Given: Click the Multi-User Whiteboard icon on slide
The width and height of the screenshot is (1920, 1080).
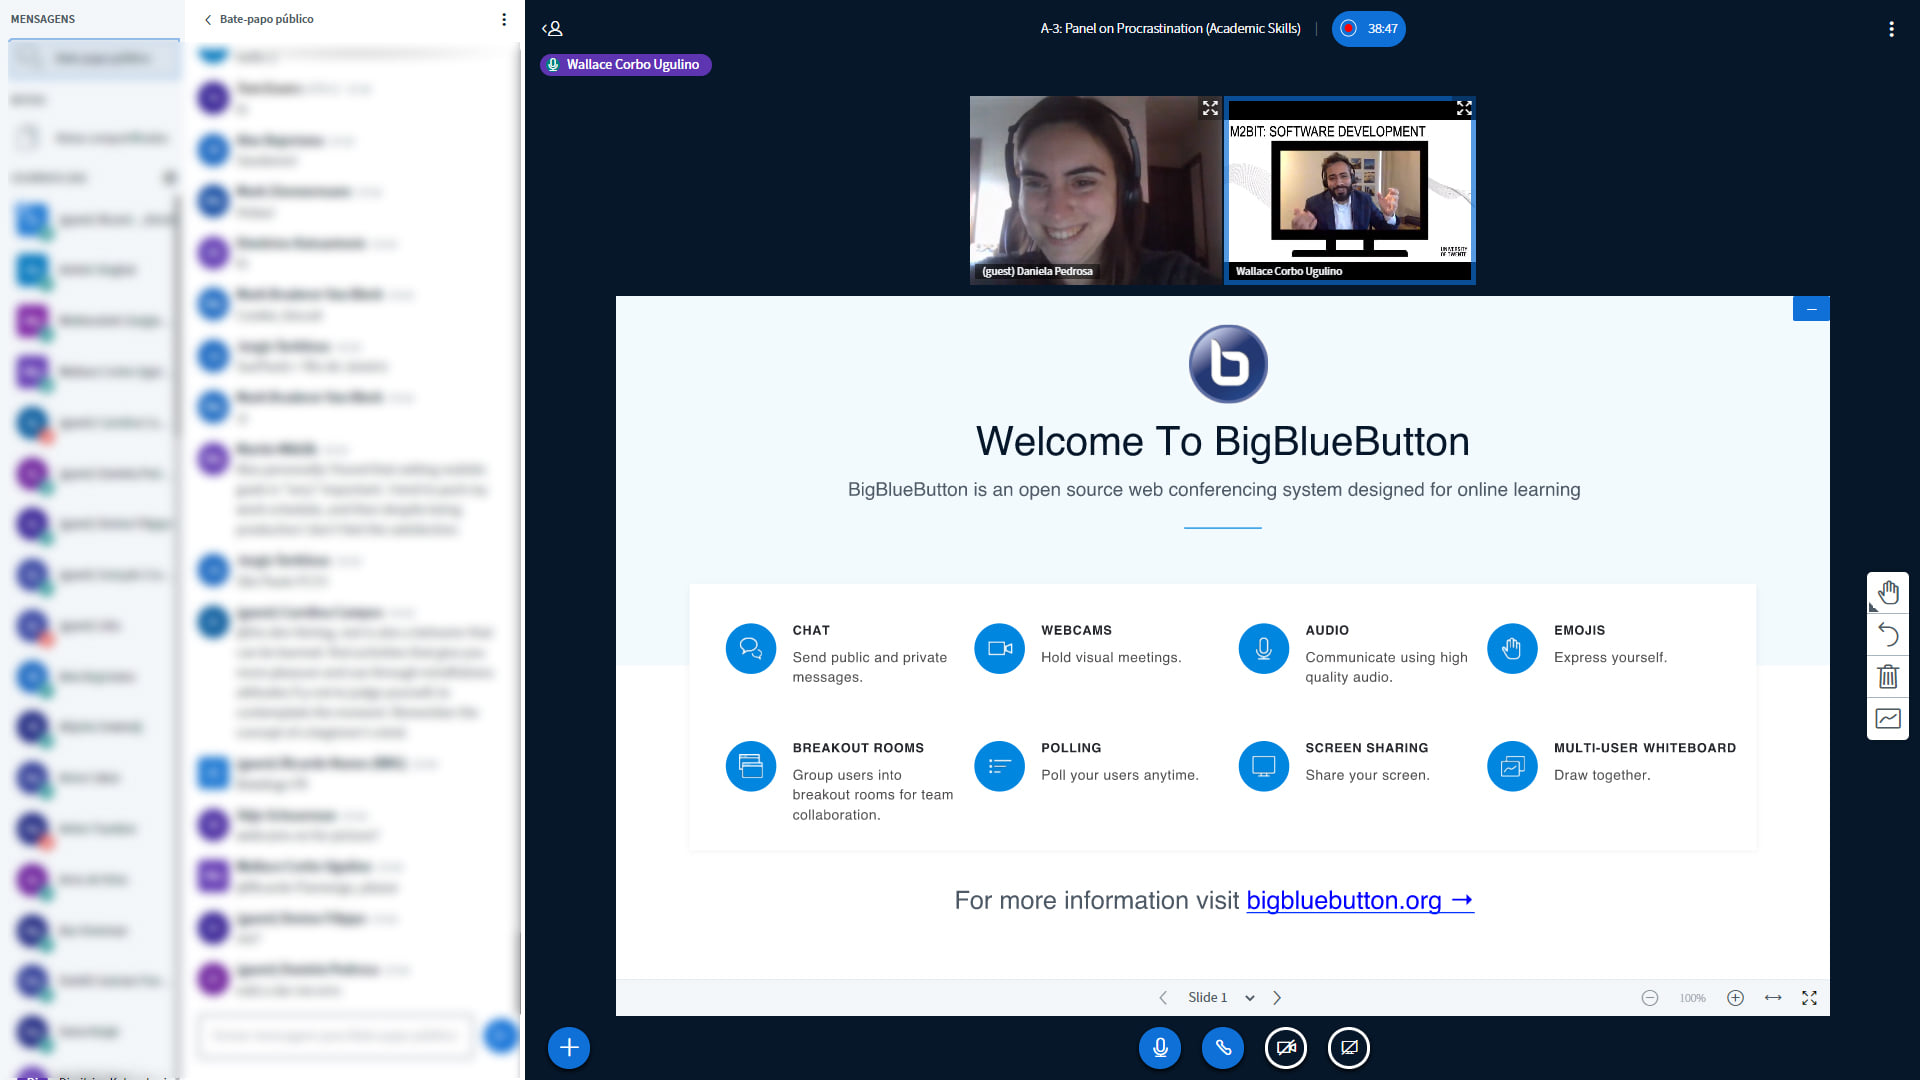Looking at the screenshot, I should [x=1513, y=767].
